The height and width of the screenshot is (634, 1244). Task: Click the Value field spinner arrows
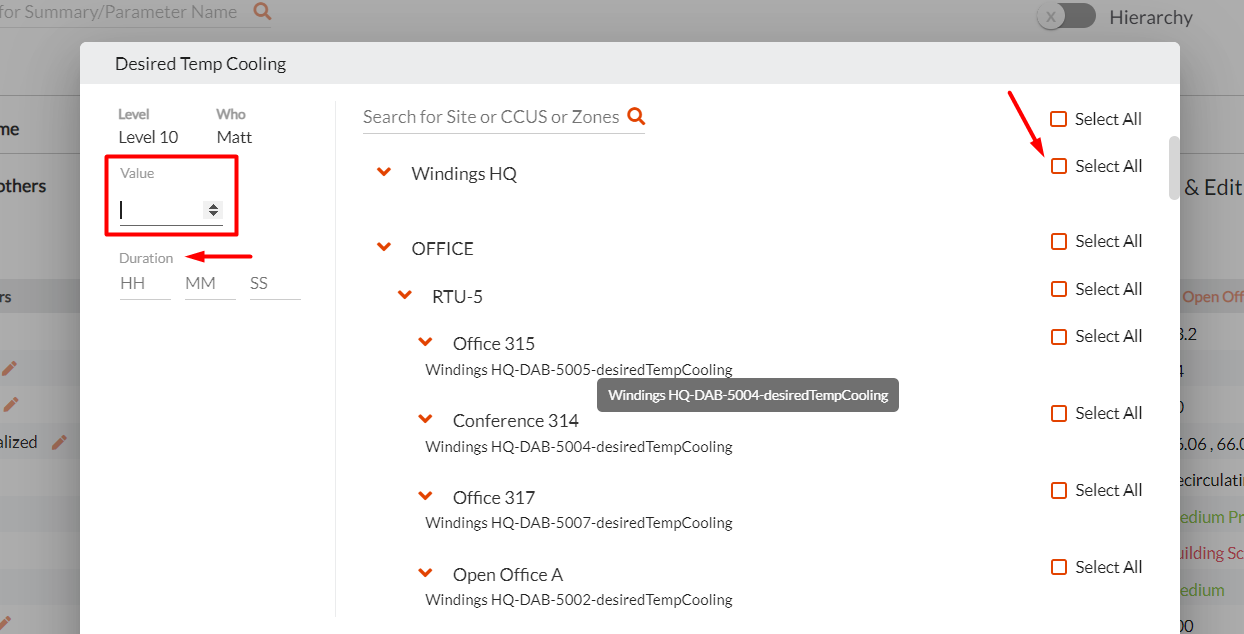212,210
